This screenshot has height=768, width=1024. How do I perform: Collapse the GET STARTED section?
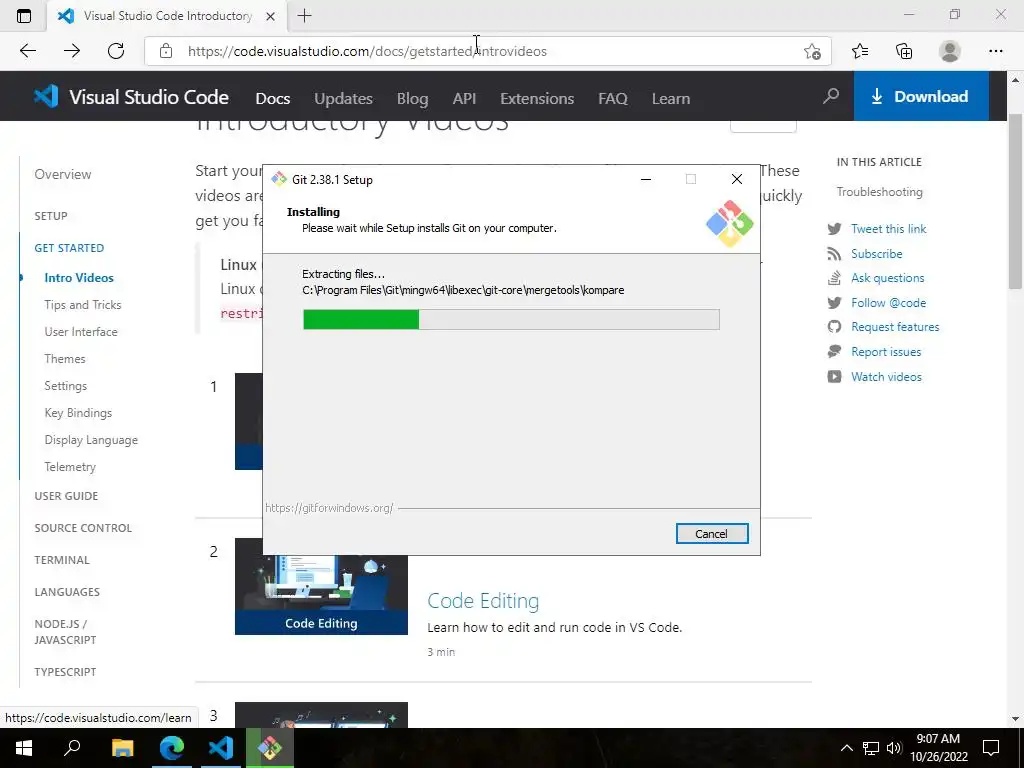69,248
